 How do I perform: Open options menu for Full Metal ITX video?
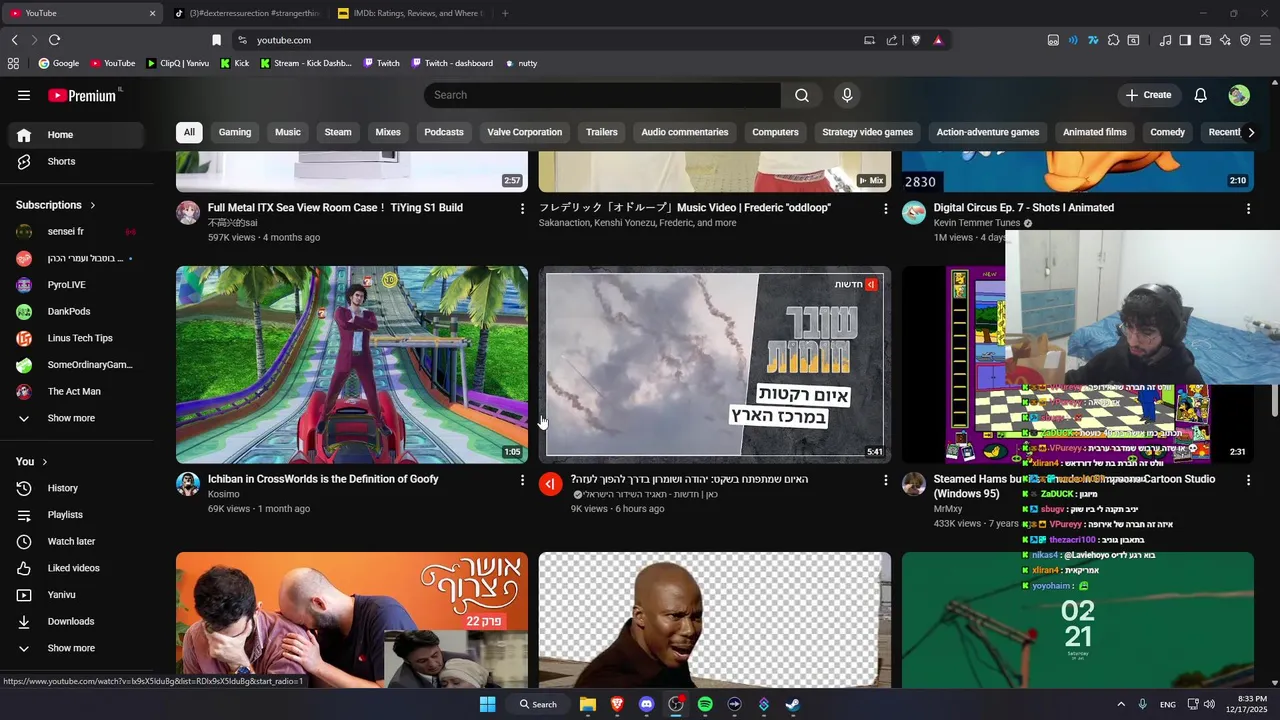point(522,208)
